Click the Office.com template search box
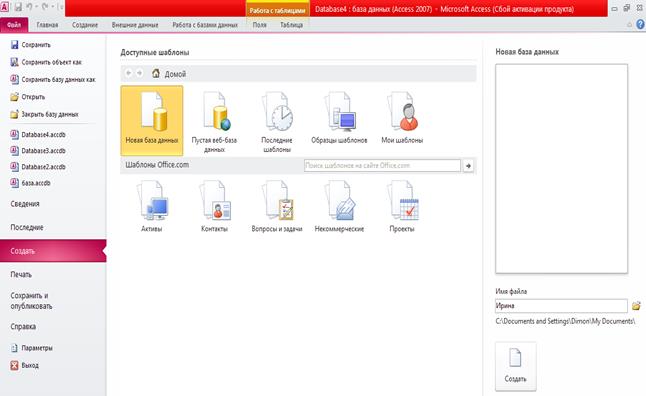Screen dimensions: 646x396 point(382,166)
